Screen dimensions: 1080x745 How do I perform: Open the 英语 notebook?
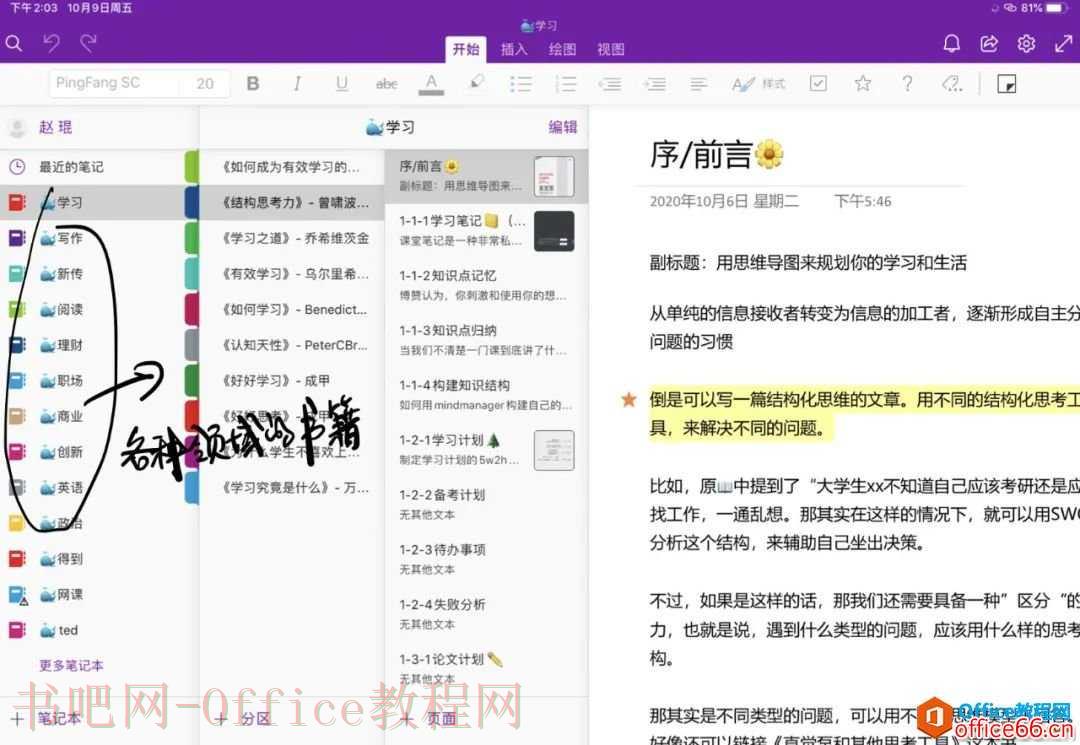[x=92, y=487]
